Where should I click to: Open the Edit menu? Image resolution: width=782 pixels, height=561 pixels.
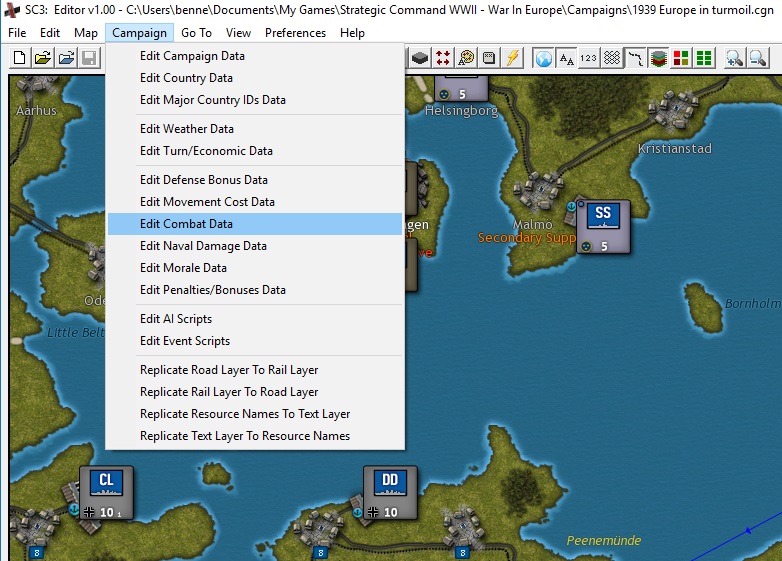click(50, 33)
